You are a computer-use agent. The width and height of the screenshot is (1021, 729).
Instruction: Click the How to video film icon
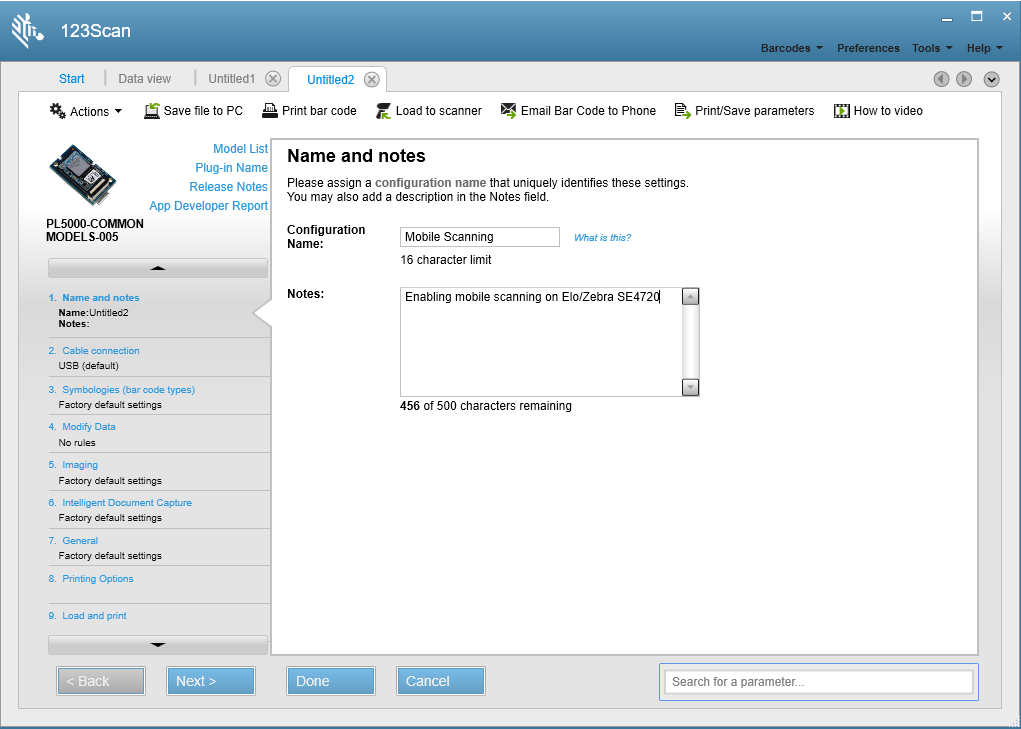(x=841, y=111)
